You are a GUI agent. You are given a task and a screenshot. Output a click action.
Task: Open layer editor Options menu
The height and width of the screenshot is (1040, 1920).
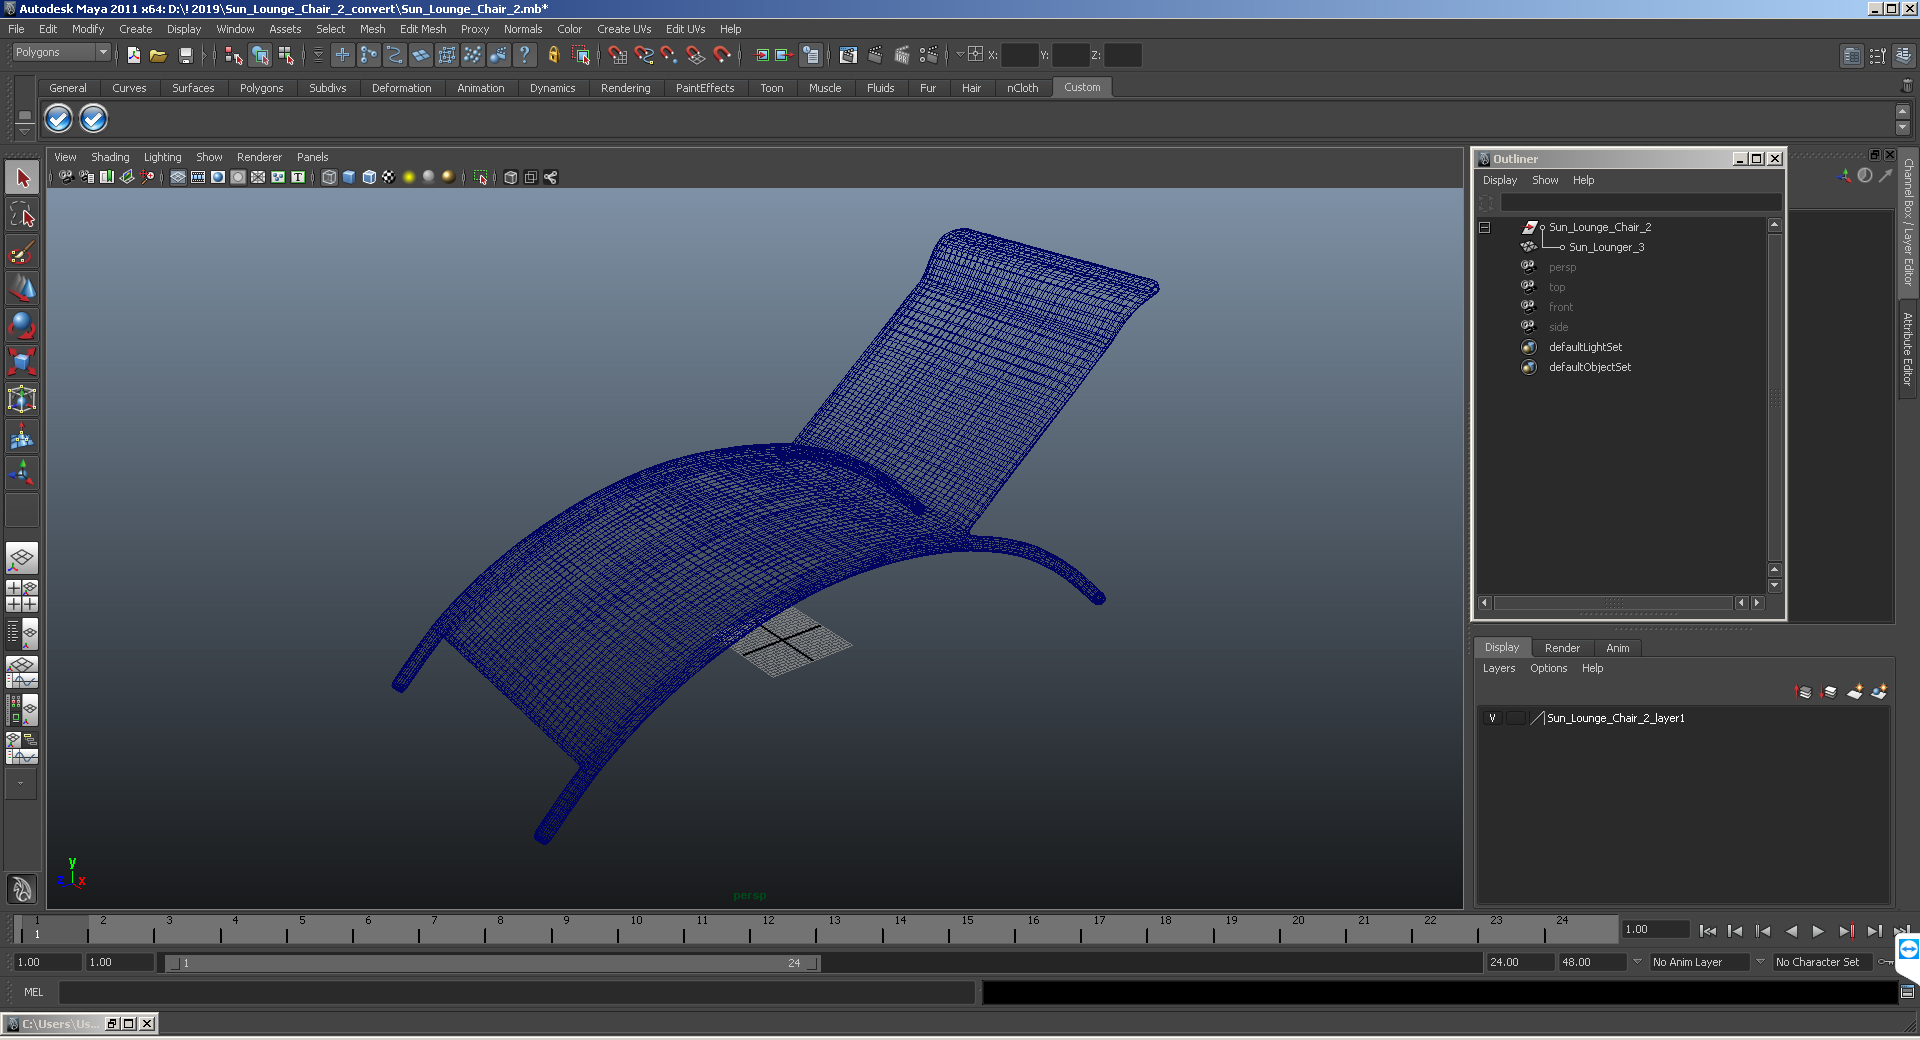(x=1548, y=668)
